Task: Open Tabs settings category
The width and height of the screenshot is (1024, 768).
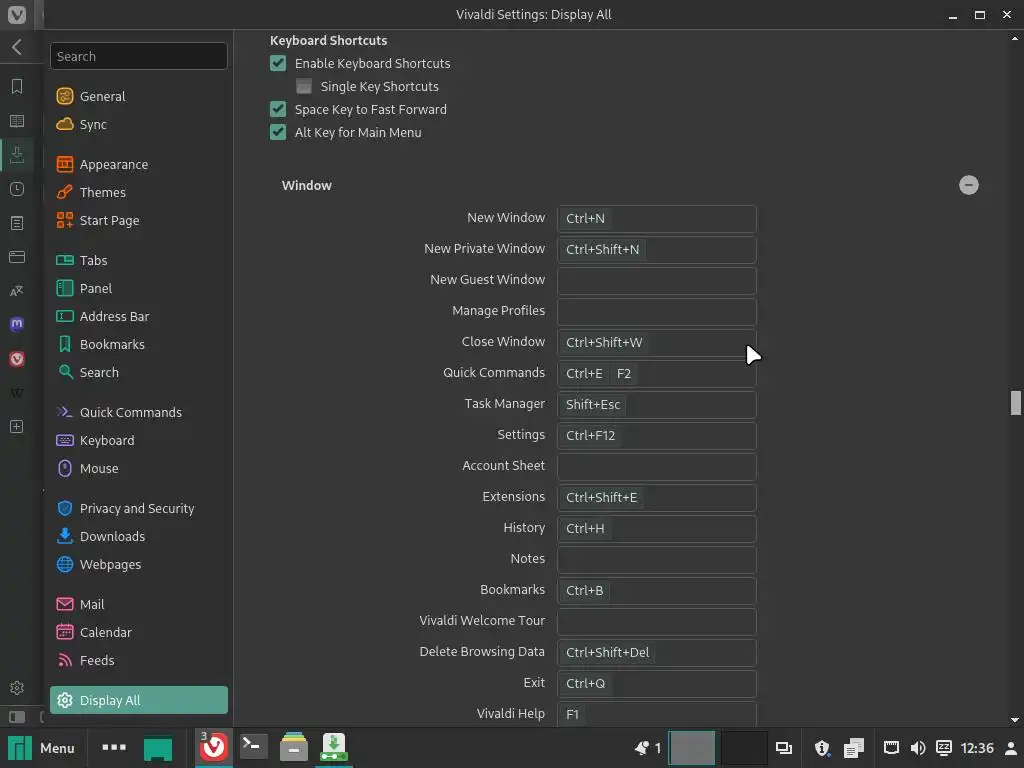Action: pos(138,260)
